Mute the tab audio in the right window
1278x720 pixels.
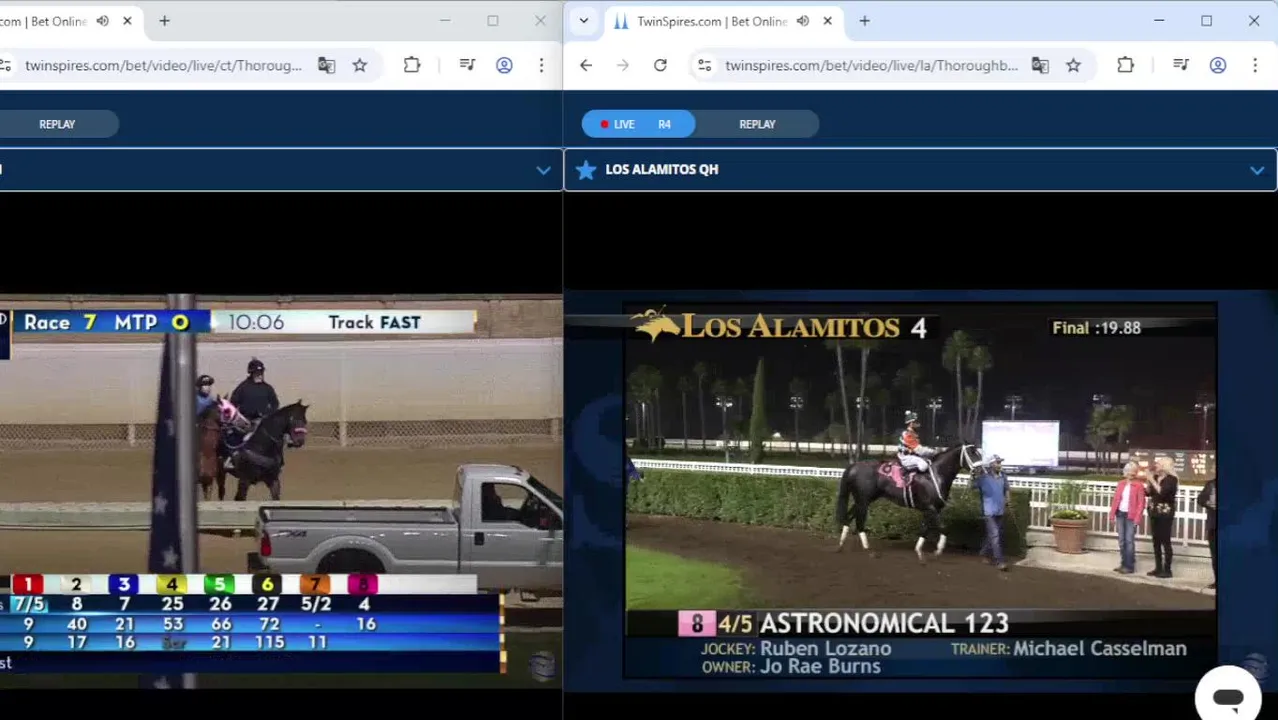coord(802,21)
